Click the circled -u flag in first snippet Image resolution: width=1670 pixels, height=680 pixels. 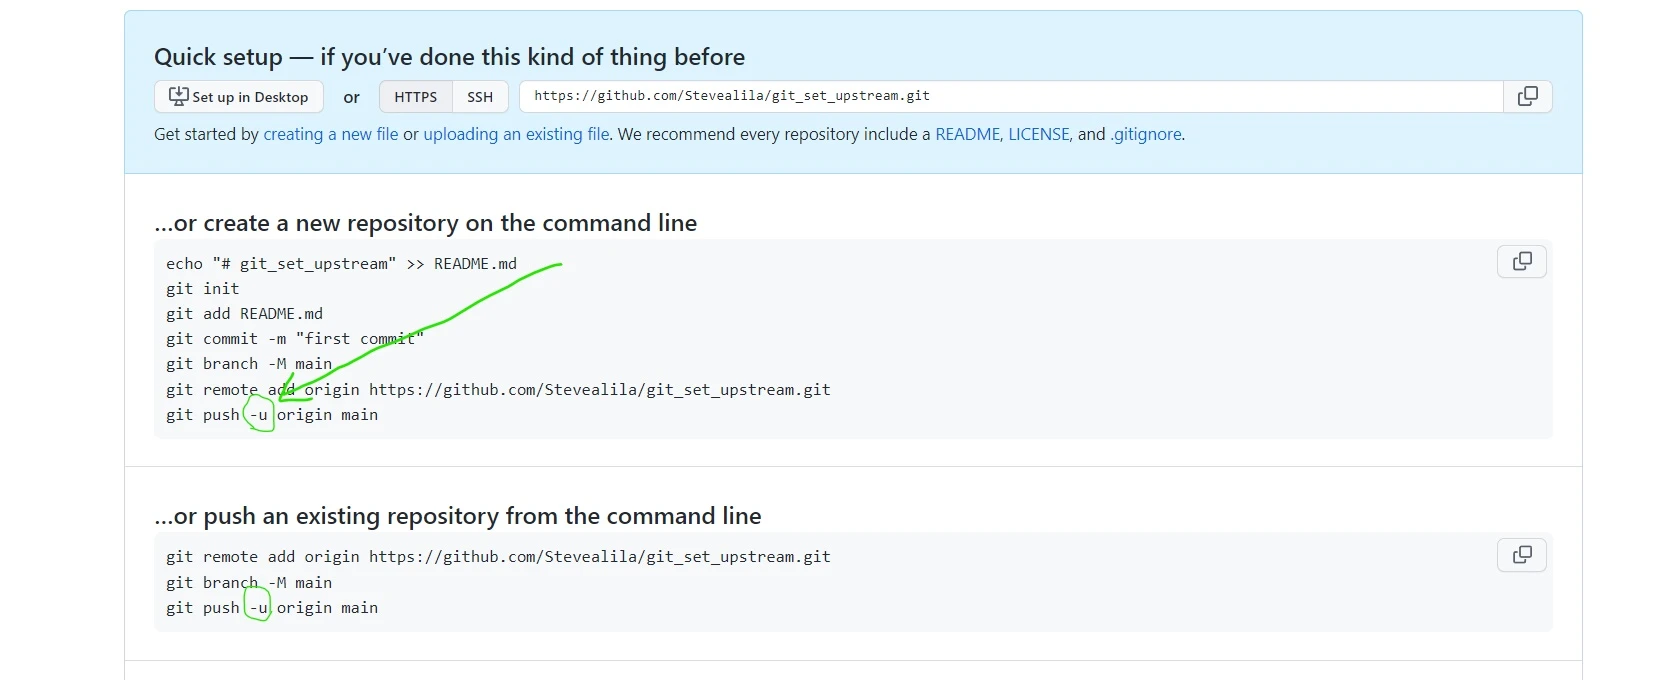[258, 415]
